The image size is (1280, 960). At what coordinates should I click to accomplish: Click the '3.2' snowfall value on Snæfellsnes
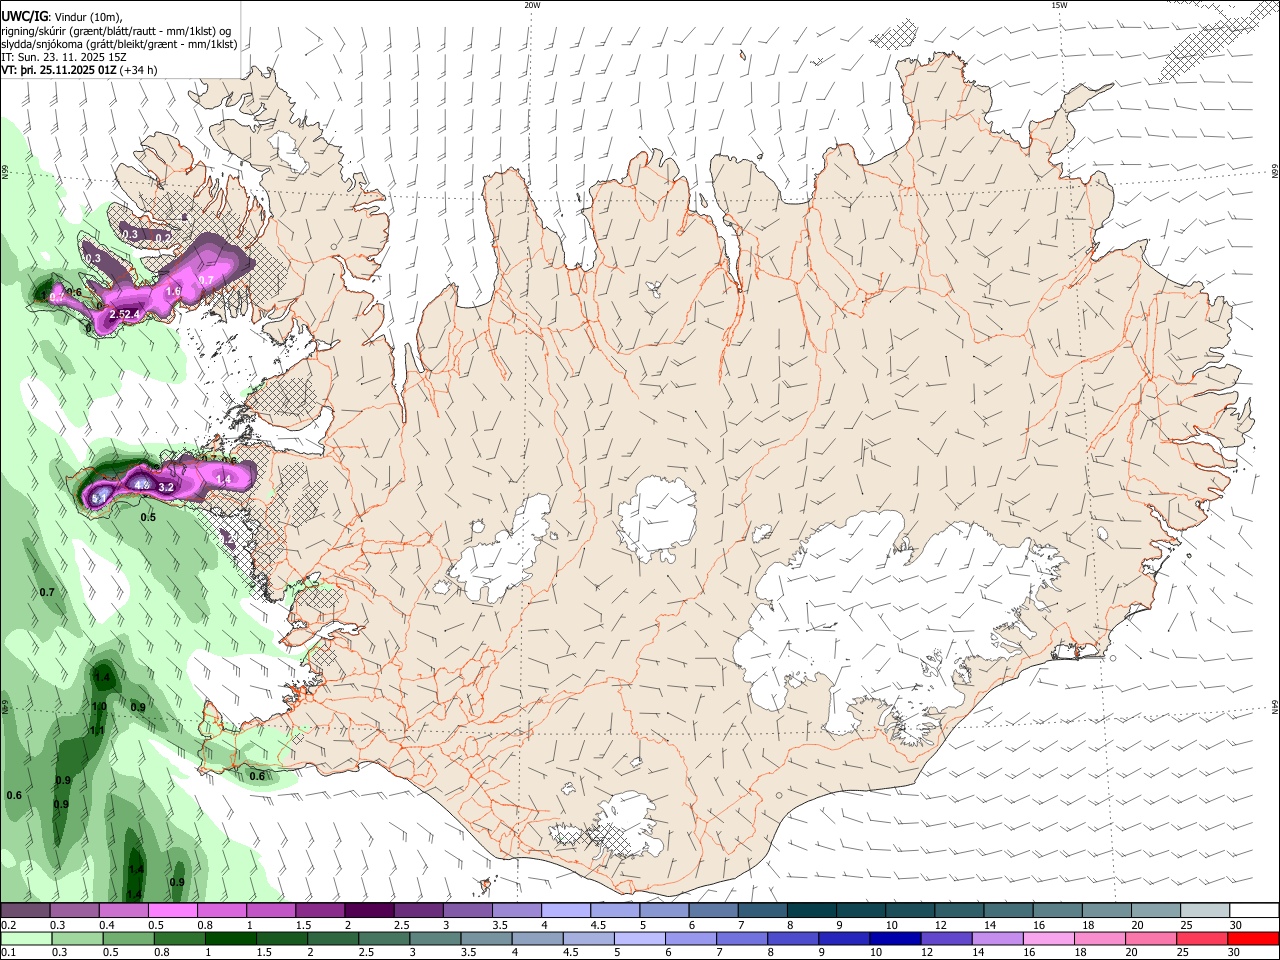(166, 487)
